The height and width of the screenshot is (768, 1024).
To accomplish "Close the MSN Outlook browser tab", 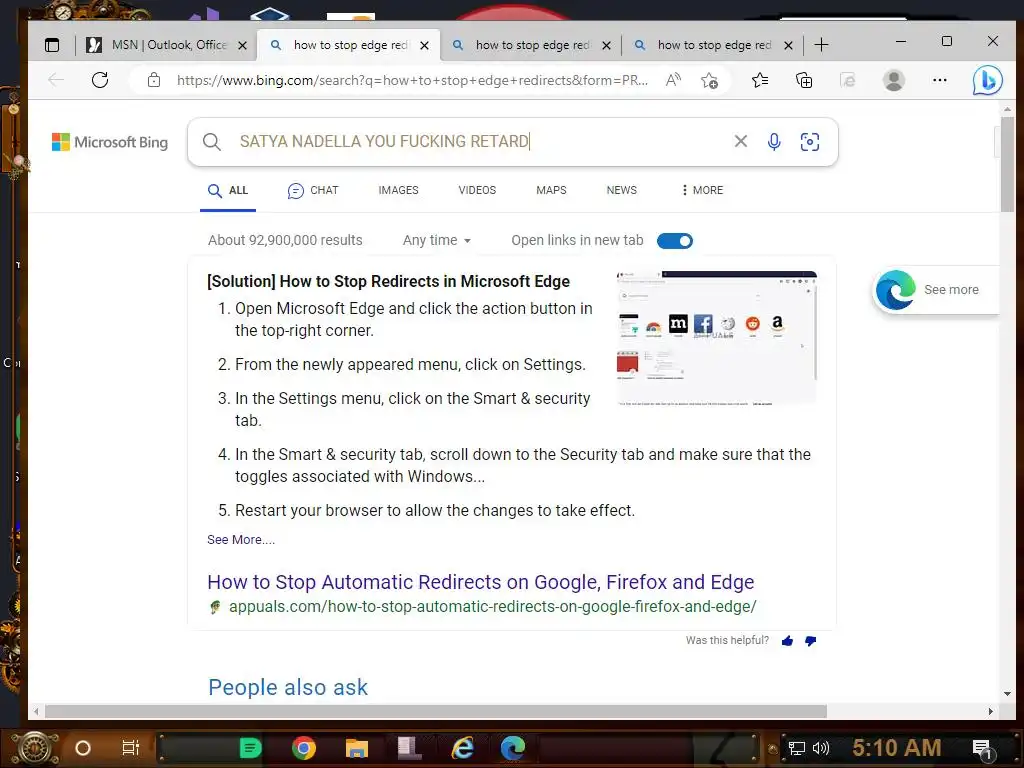I will click(242, 46).
